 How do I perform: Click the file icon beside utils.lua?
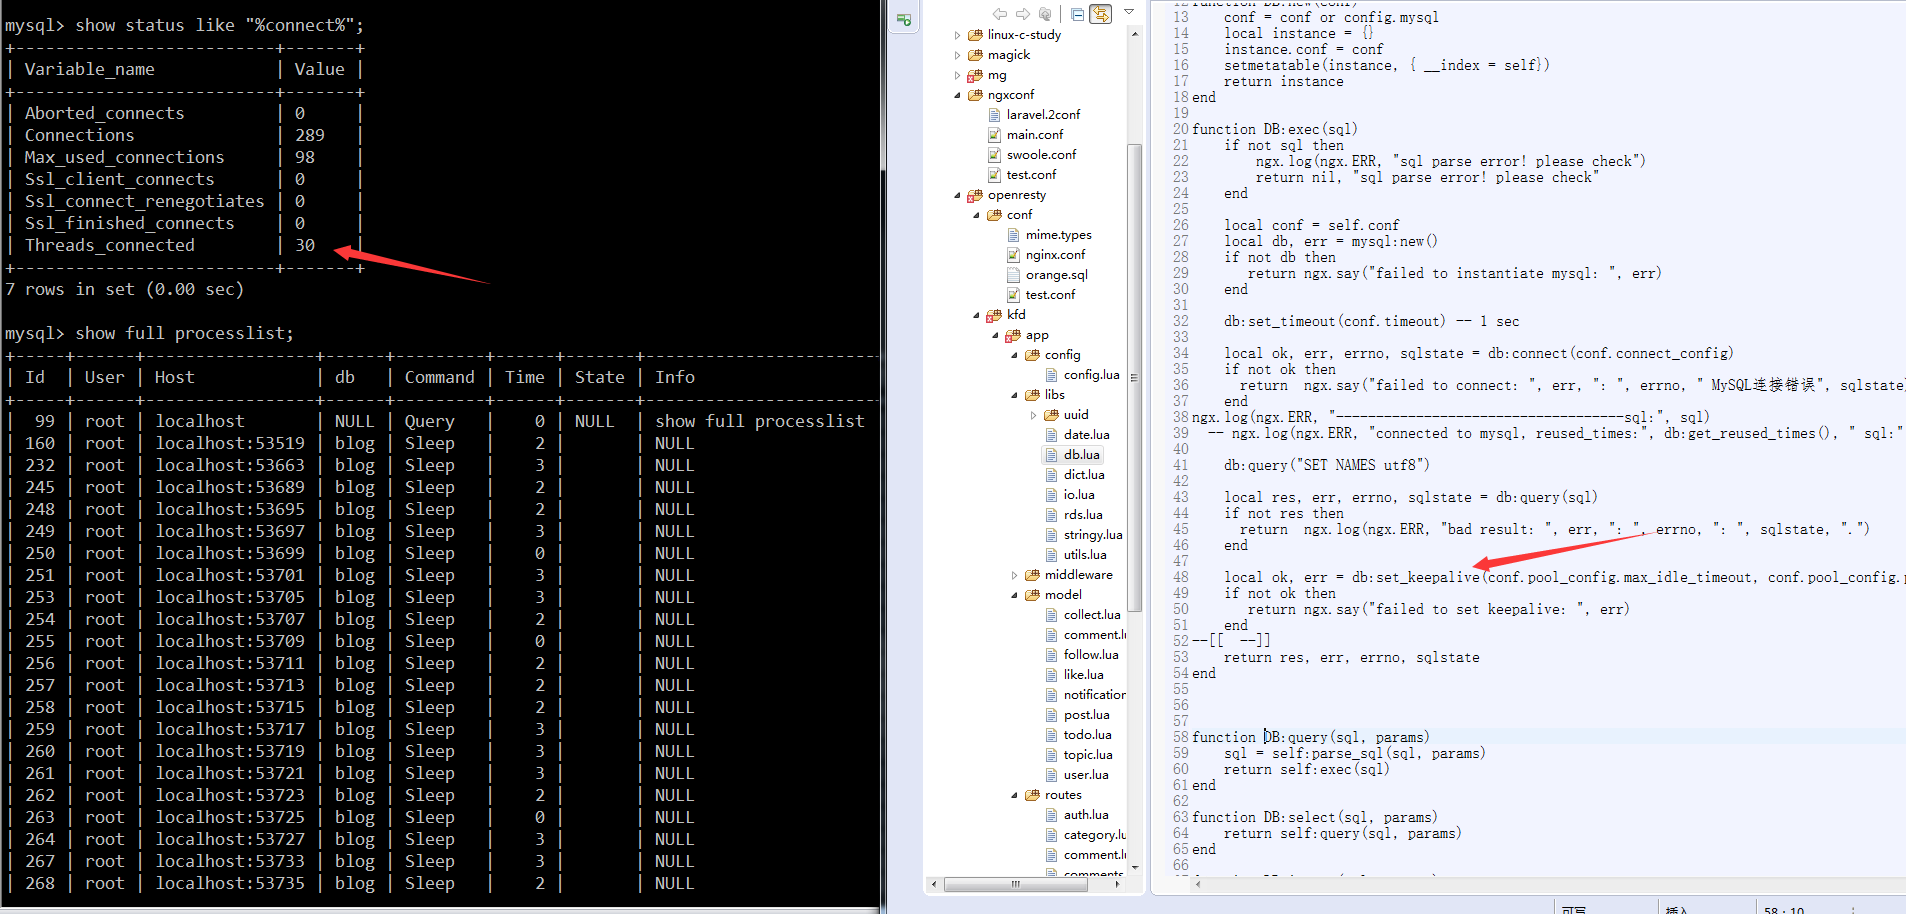1051,555
